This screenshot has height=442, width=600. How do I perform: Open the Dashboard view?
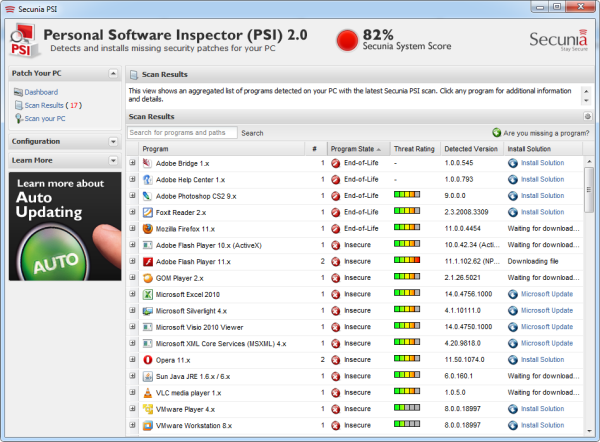[41, 92]
